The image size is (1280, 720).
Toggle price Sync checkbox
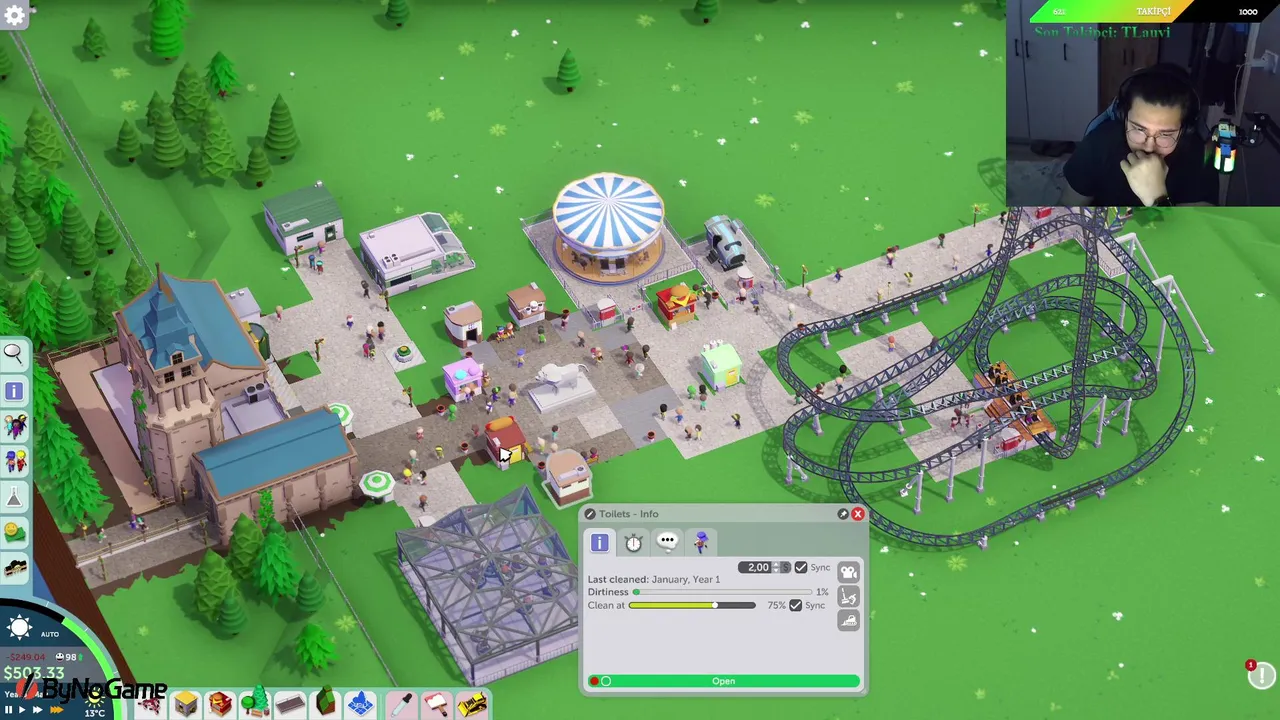tap(801, 567)
